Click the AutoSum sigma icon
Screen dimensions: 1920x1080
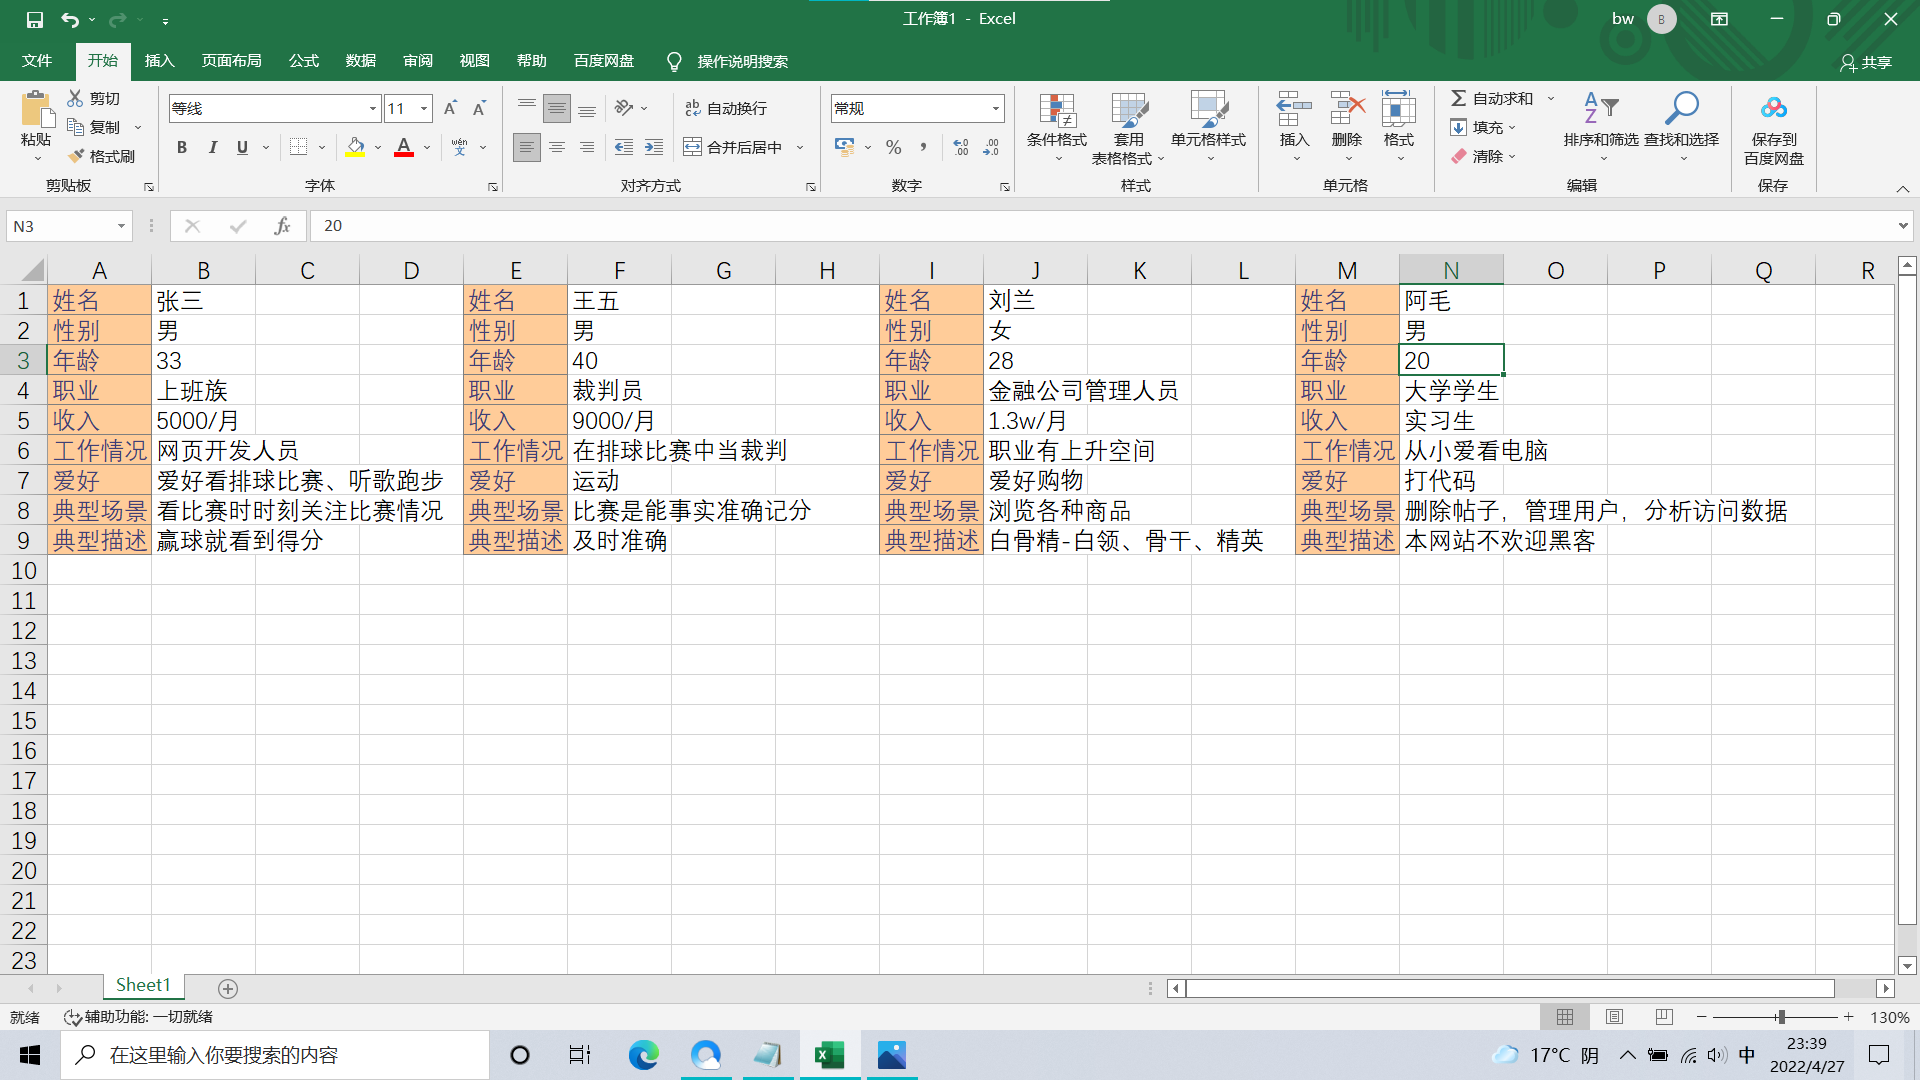1459,98
